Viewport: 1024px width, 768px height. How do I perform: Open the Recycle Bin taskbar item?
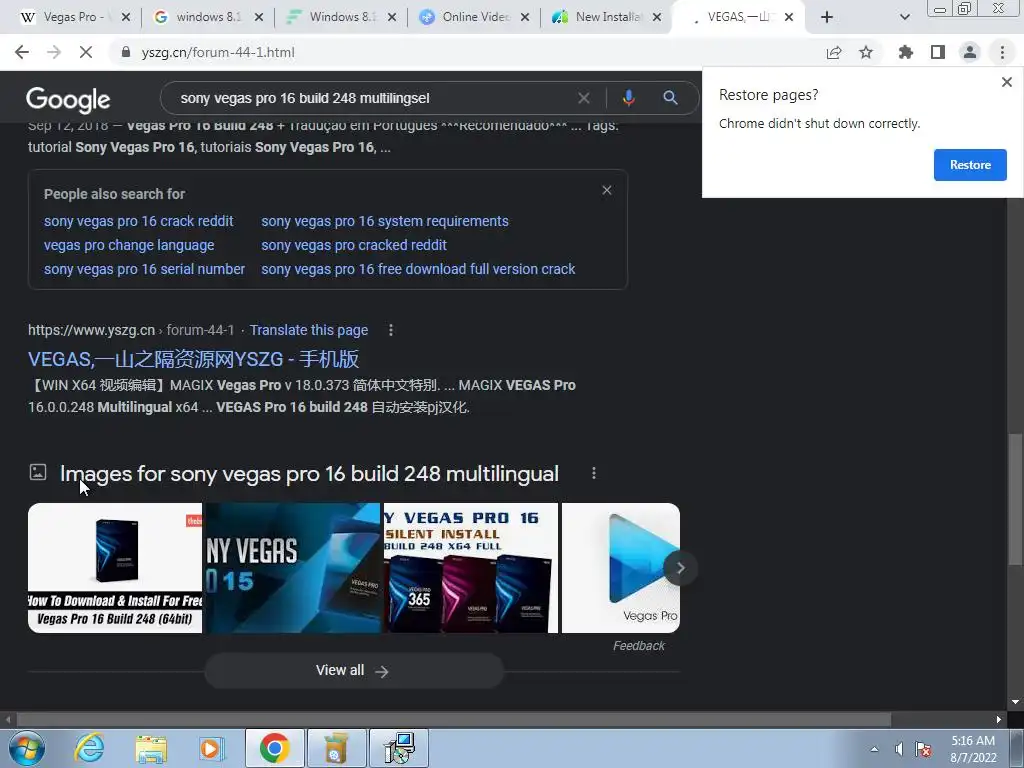pos(336,748)
